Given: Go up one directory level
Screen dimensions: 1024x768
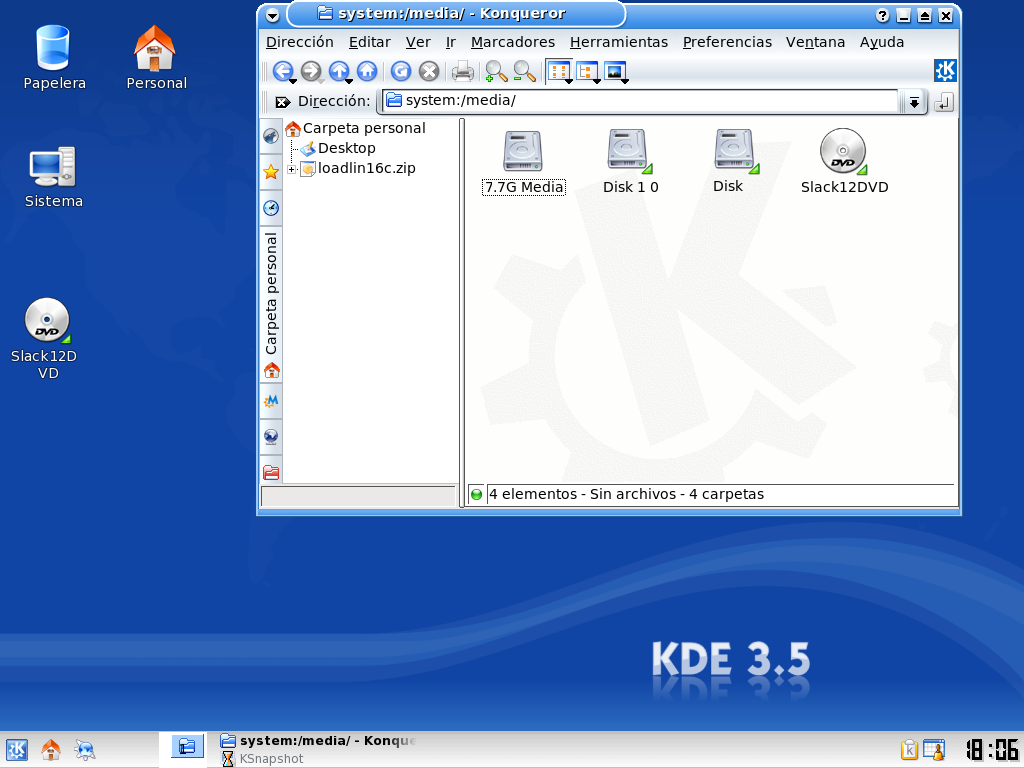Looking at the screenshot, I should (338, 71).
